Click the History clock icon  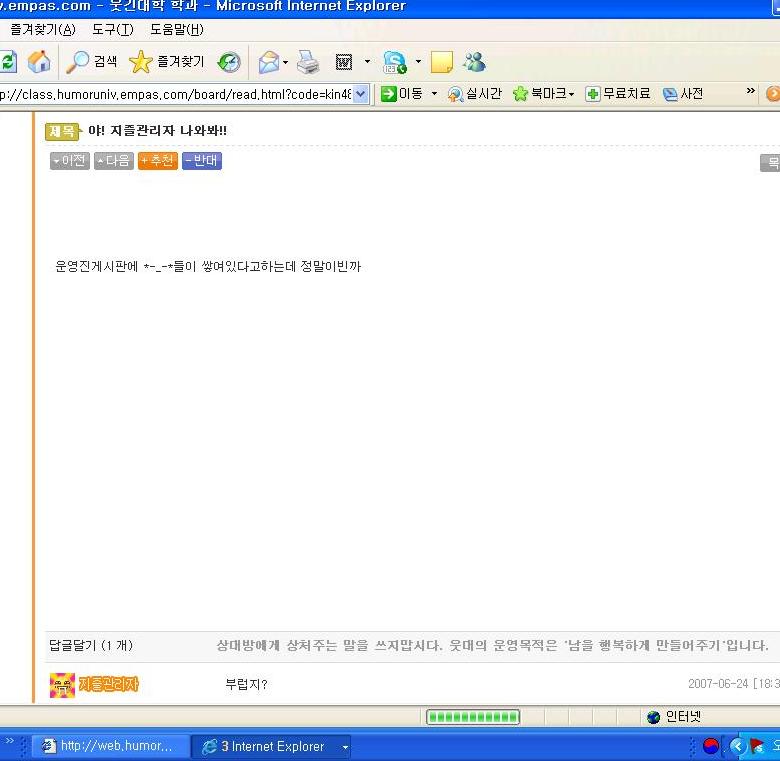click(x=229, y=62)
